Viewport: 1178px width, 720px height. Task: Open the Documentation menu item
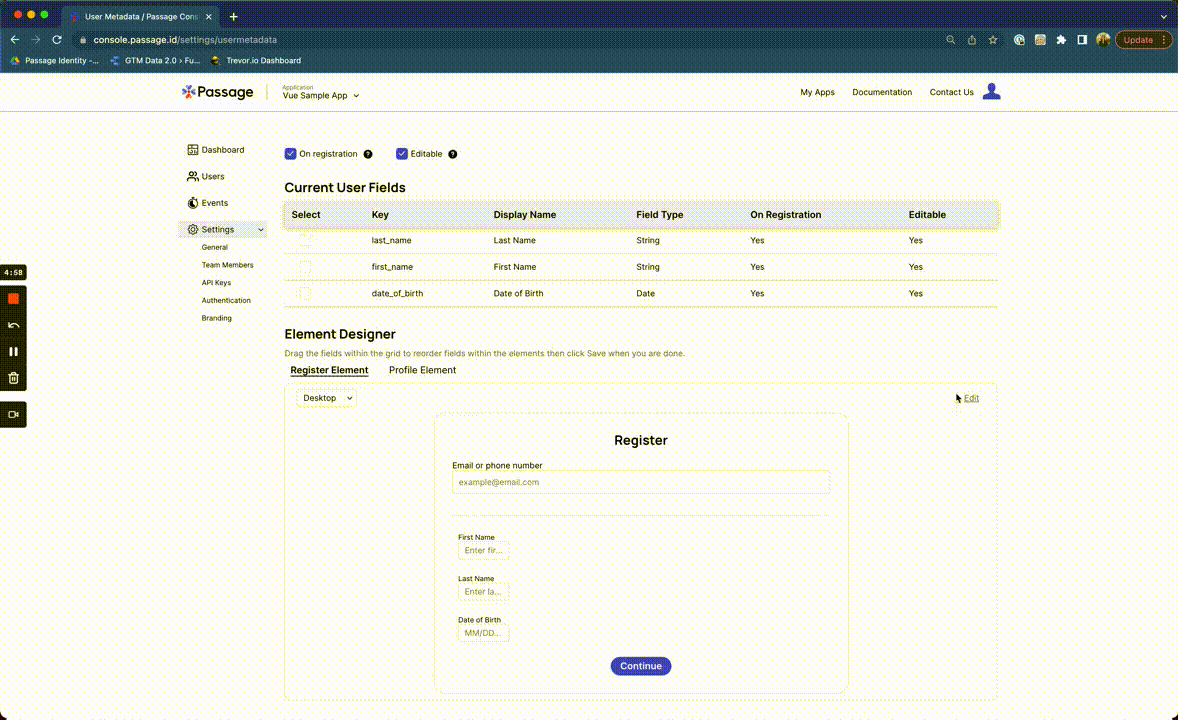pyautogui.click(x=881, y=91)
